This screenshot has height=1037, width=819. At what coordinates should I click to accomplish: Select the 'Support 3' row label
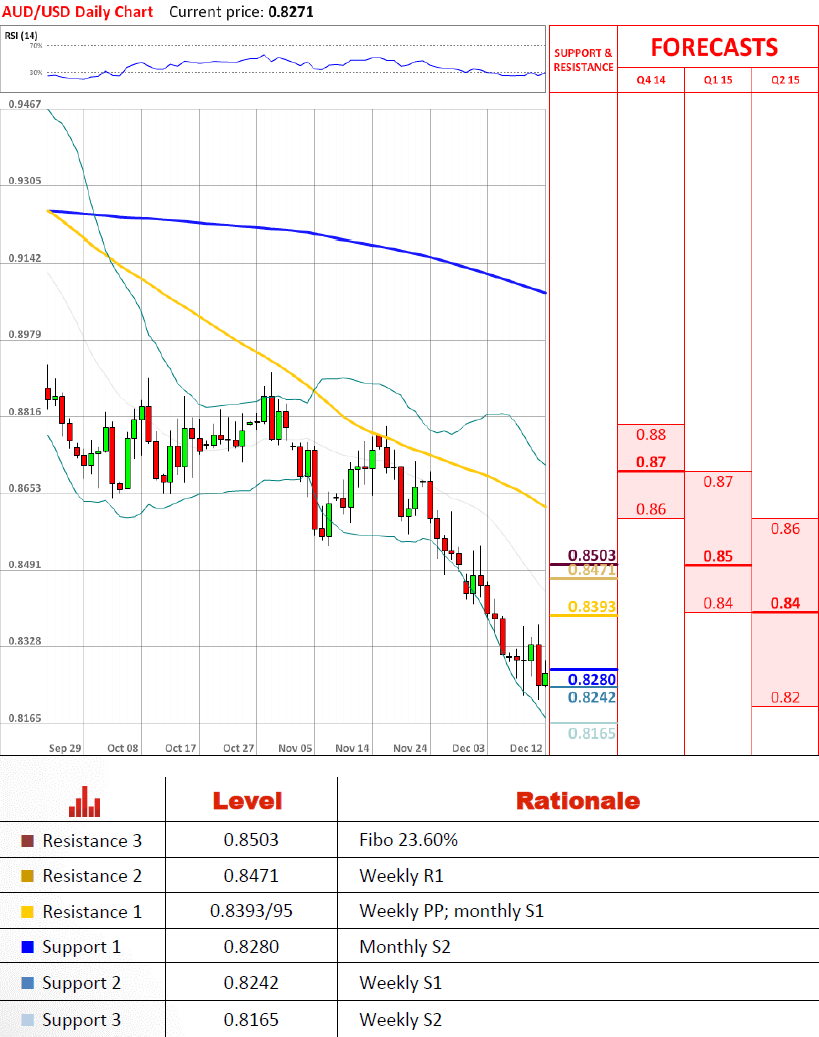[81, 1019]
